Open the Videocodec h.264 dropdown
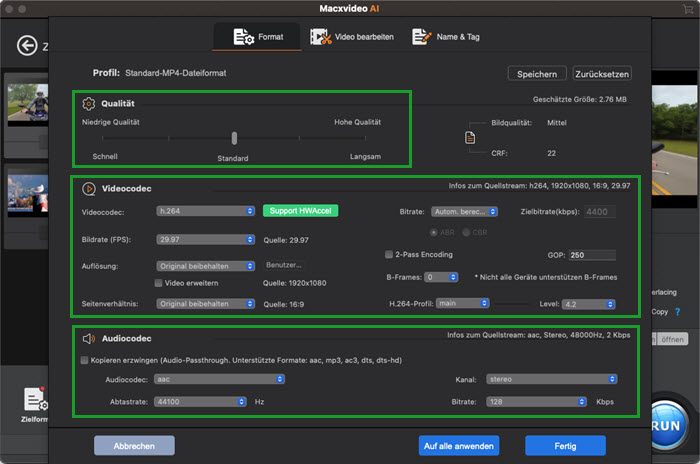Viewport: 700px width, 464px height. tap(205, 211)
